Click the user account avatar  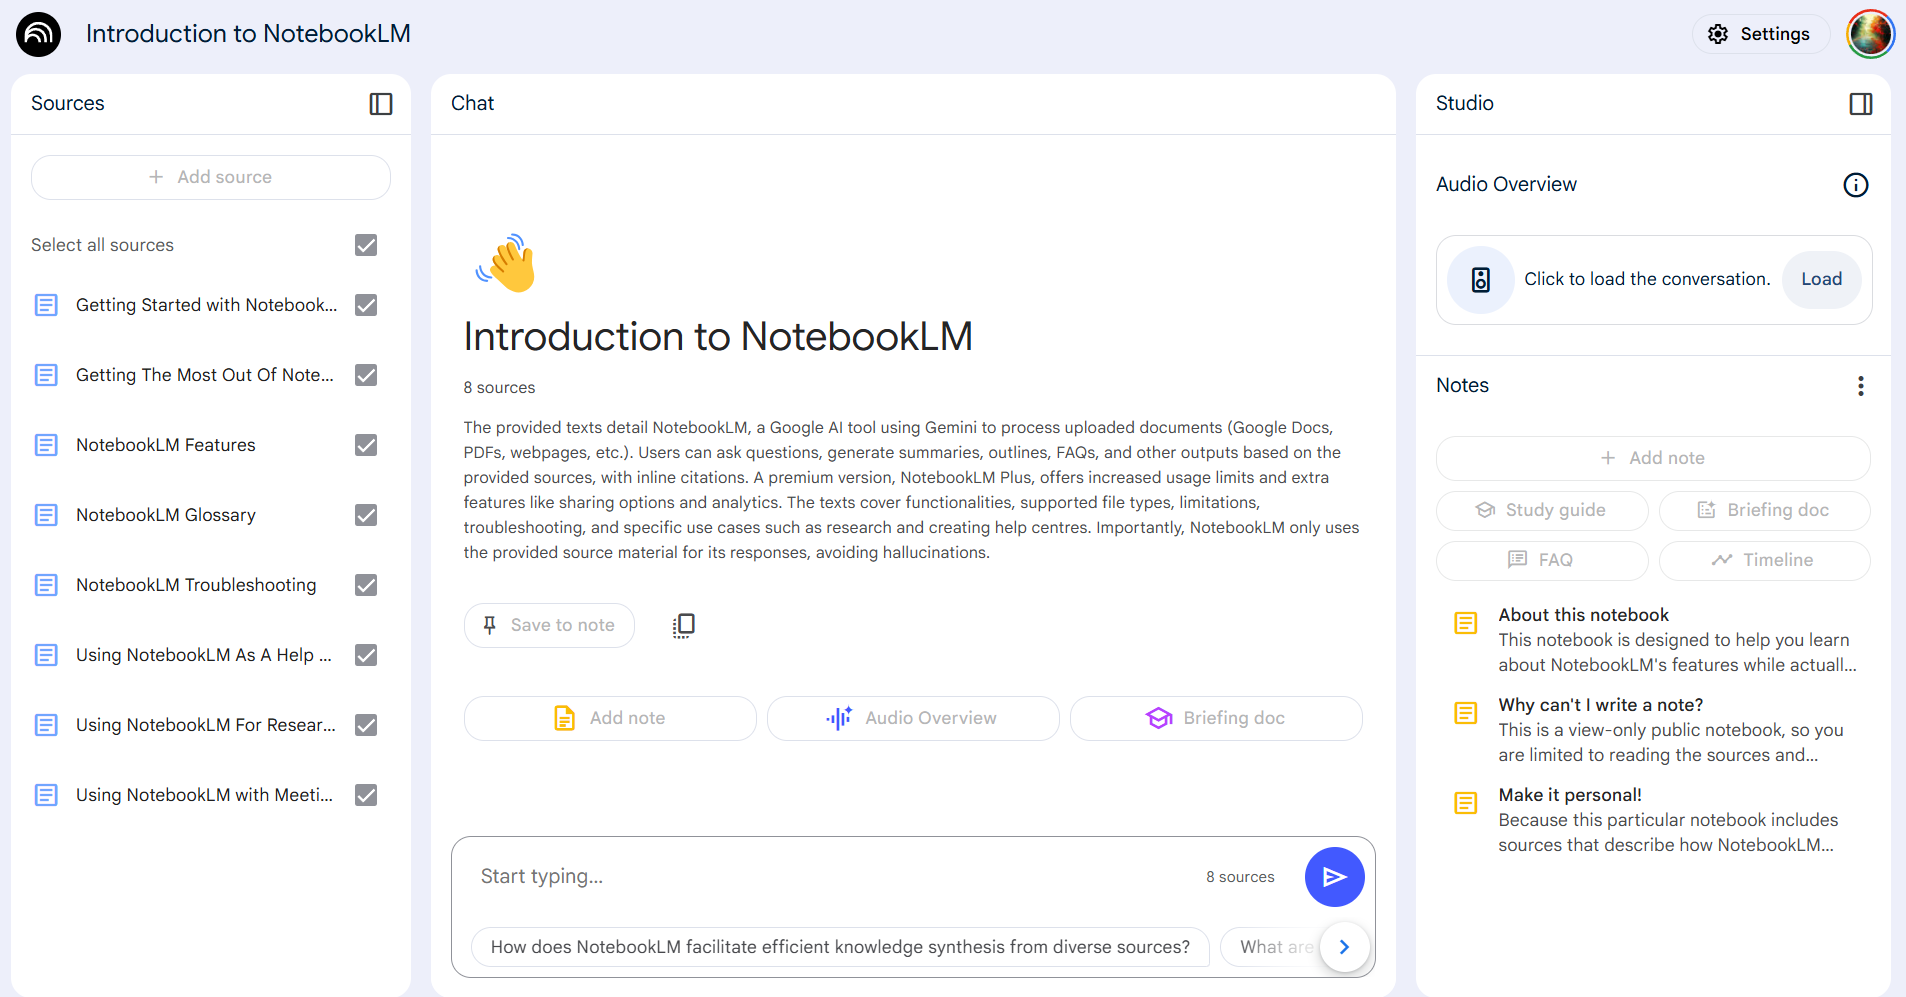[x=1871, y=33]
